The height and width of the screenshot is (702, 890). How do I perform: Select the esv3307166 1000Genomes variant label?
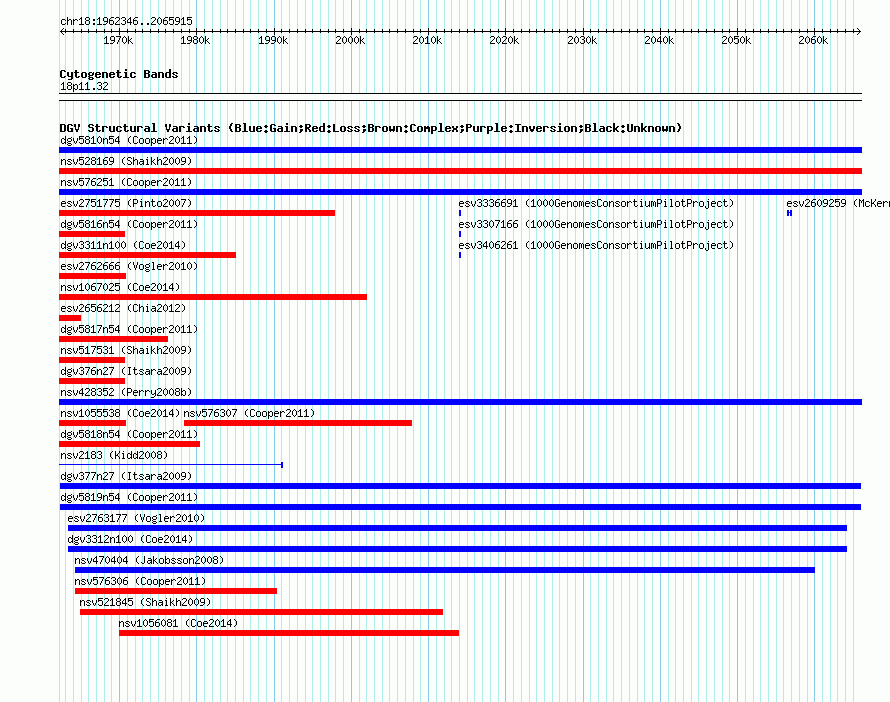pos(596,224)
